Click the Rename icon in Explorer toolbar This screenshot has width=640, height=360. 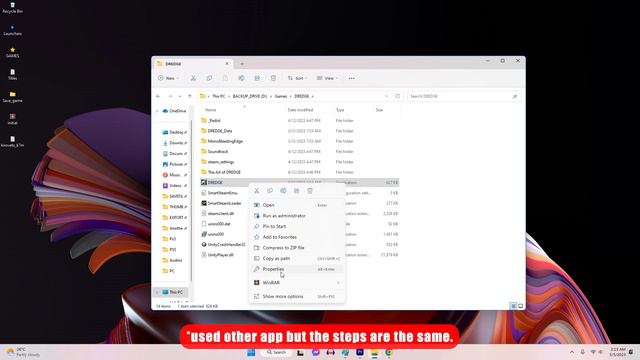[241, 78]
